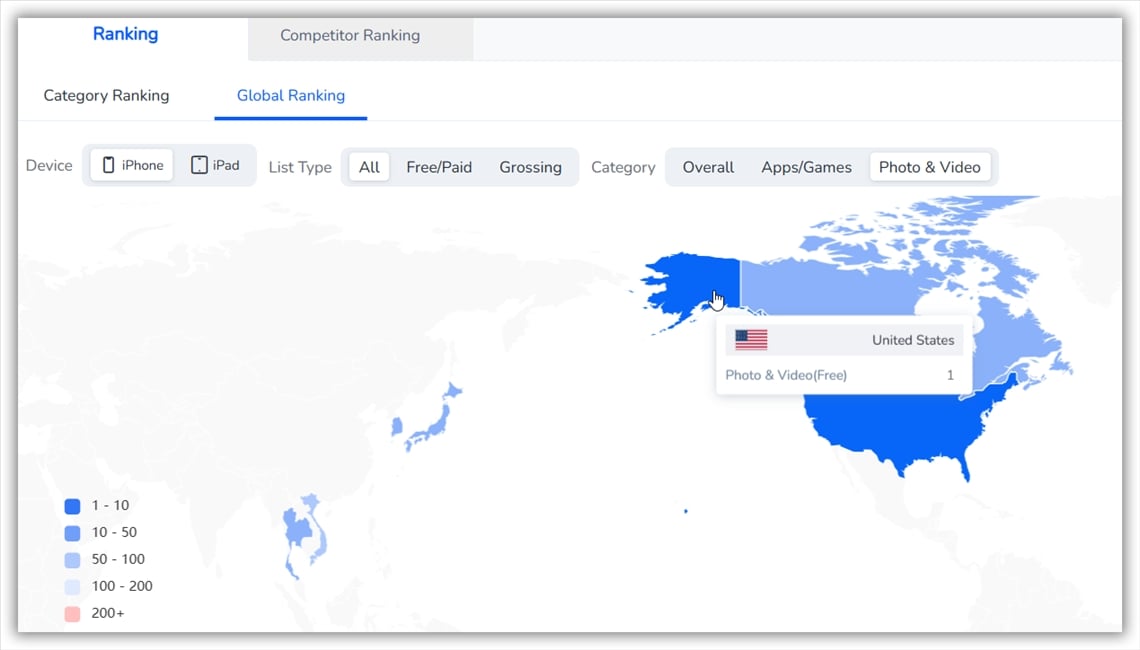Screen dimensions: 1140x650
Task: Switch to the Competitor Ranking tab
Action: (348, 34)
